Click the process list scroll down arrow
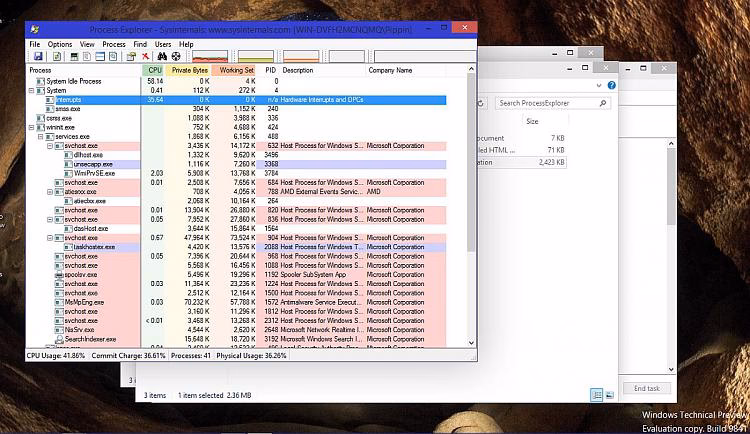Viewport: 750px width, 434px height. pyautogui.click(x=471, y=343)
